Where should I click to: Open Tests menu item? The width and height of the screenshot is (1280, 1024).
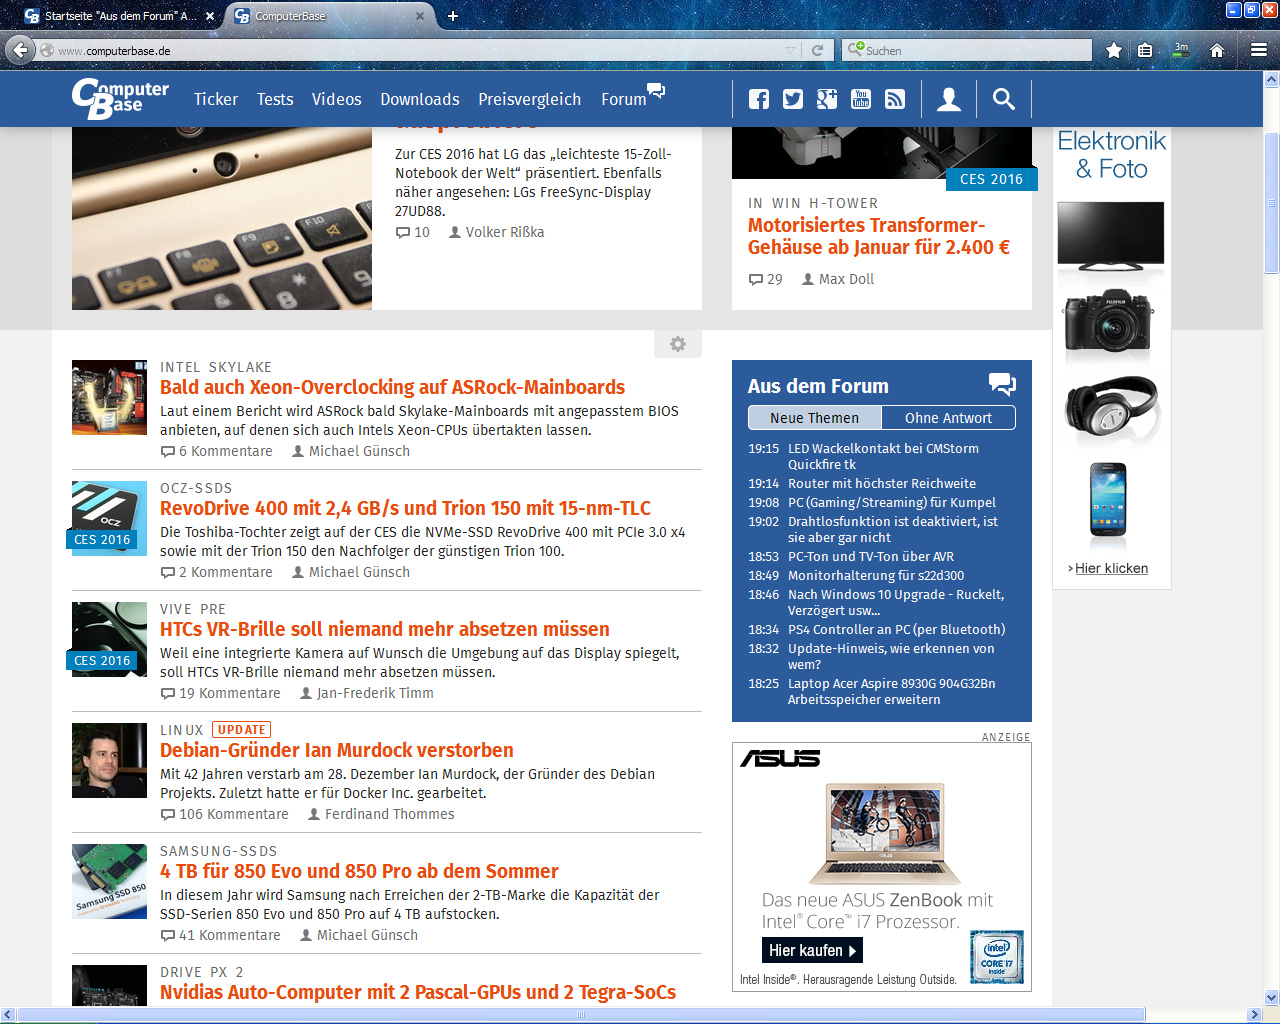(x=275, y=99)
